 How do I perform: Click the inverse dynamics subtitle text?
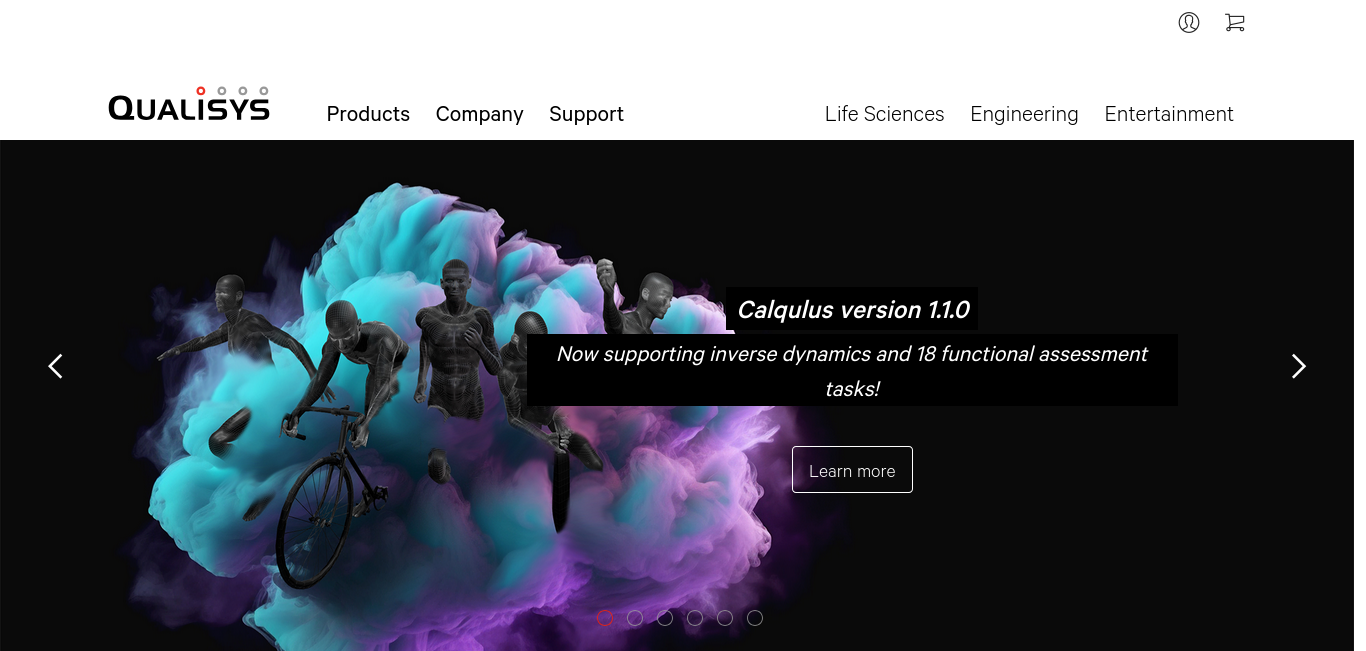coord(852,370)
